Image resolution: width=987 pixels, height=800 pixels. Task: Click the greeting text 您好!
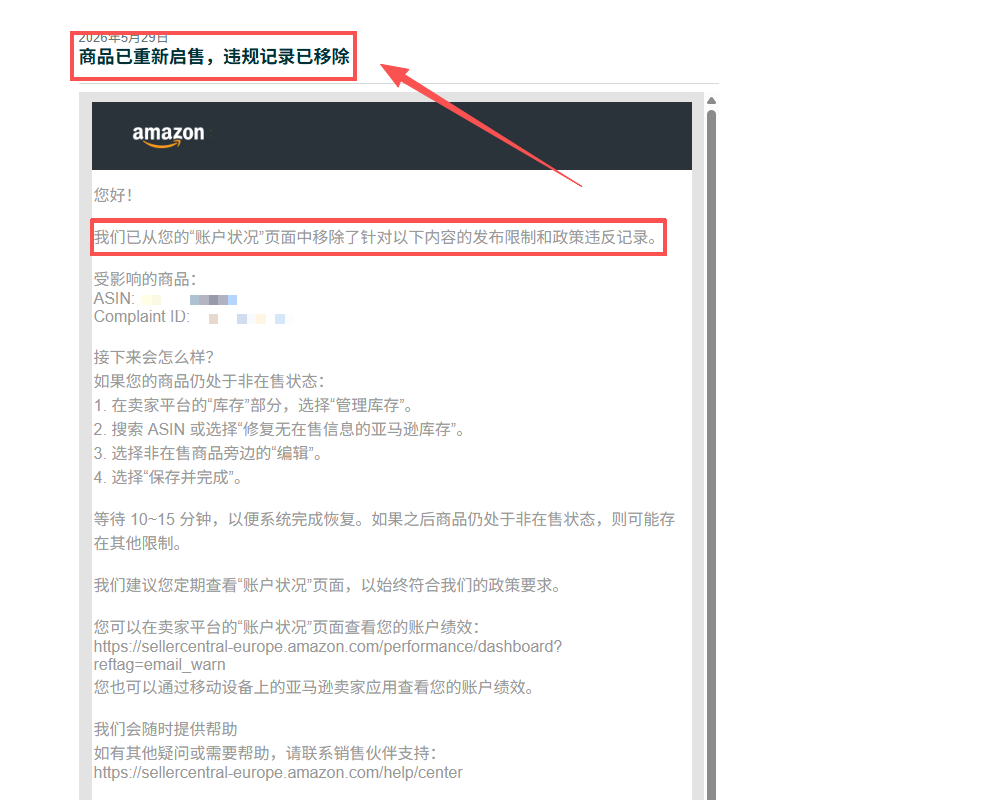tap(113, 195)
